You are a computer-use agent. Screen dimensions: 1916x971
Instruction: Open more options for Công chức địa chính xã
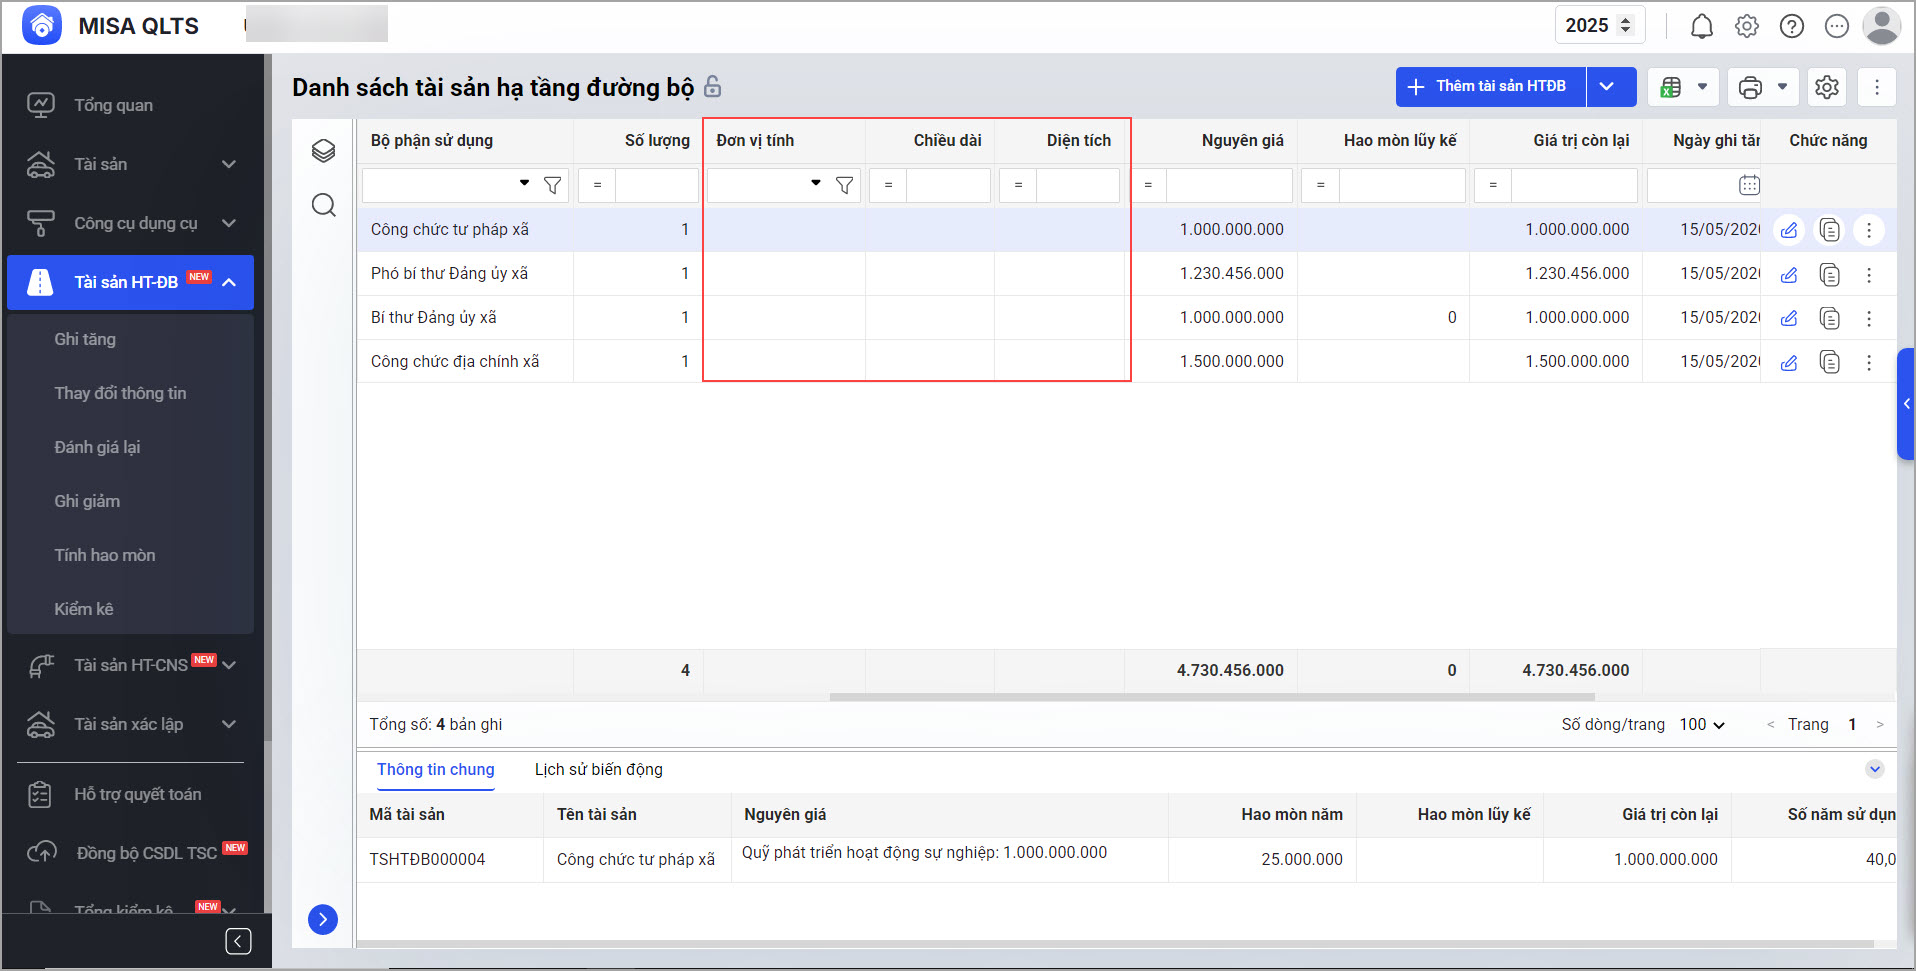(1868, 363)
